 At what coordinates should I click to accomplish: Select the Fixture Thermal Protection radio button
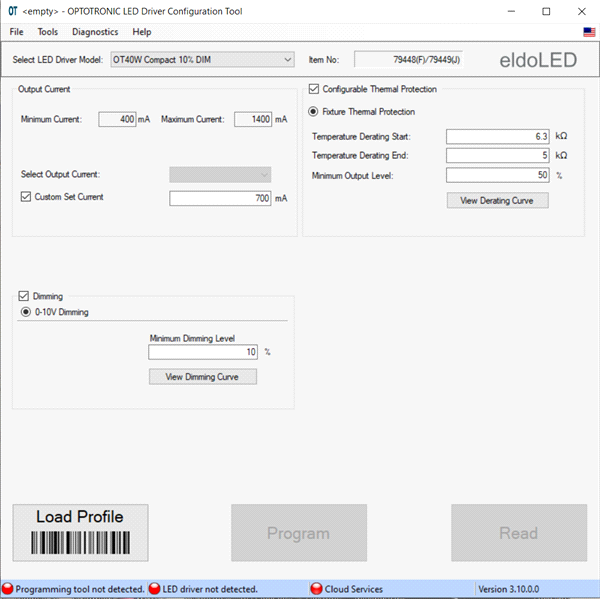point(314,112)
